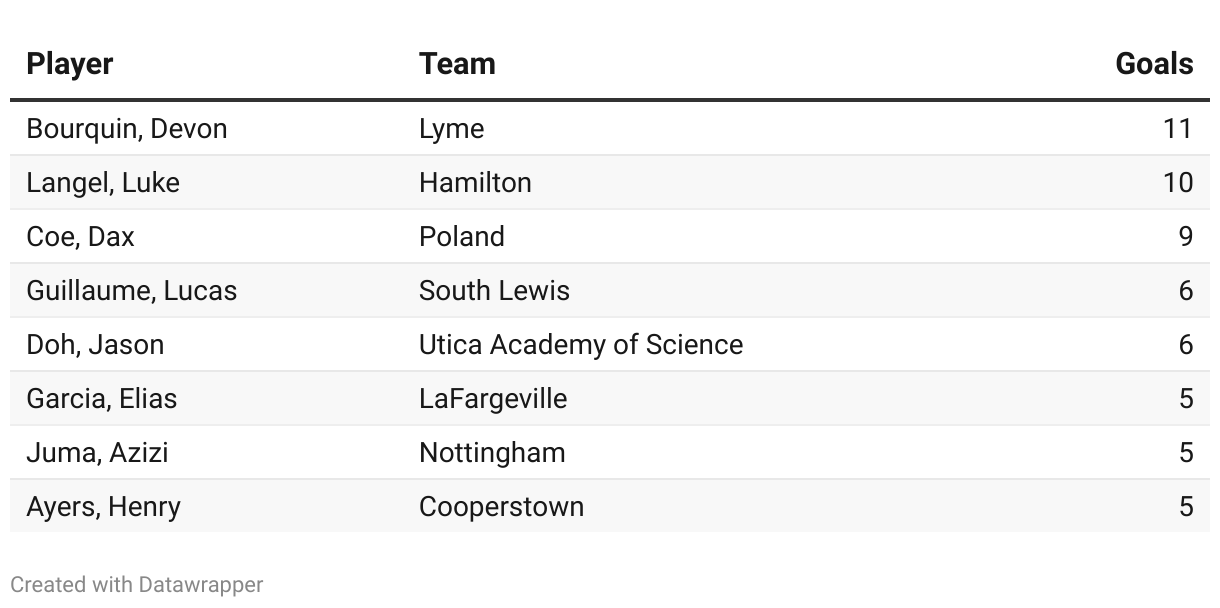The width and height of the screenshot is (1220, 608).
Task: Select the Cooperstown team cell
Action: point(501,507)
